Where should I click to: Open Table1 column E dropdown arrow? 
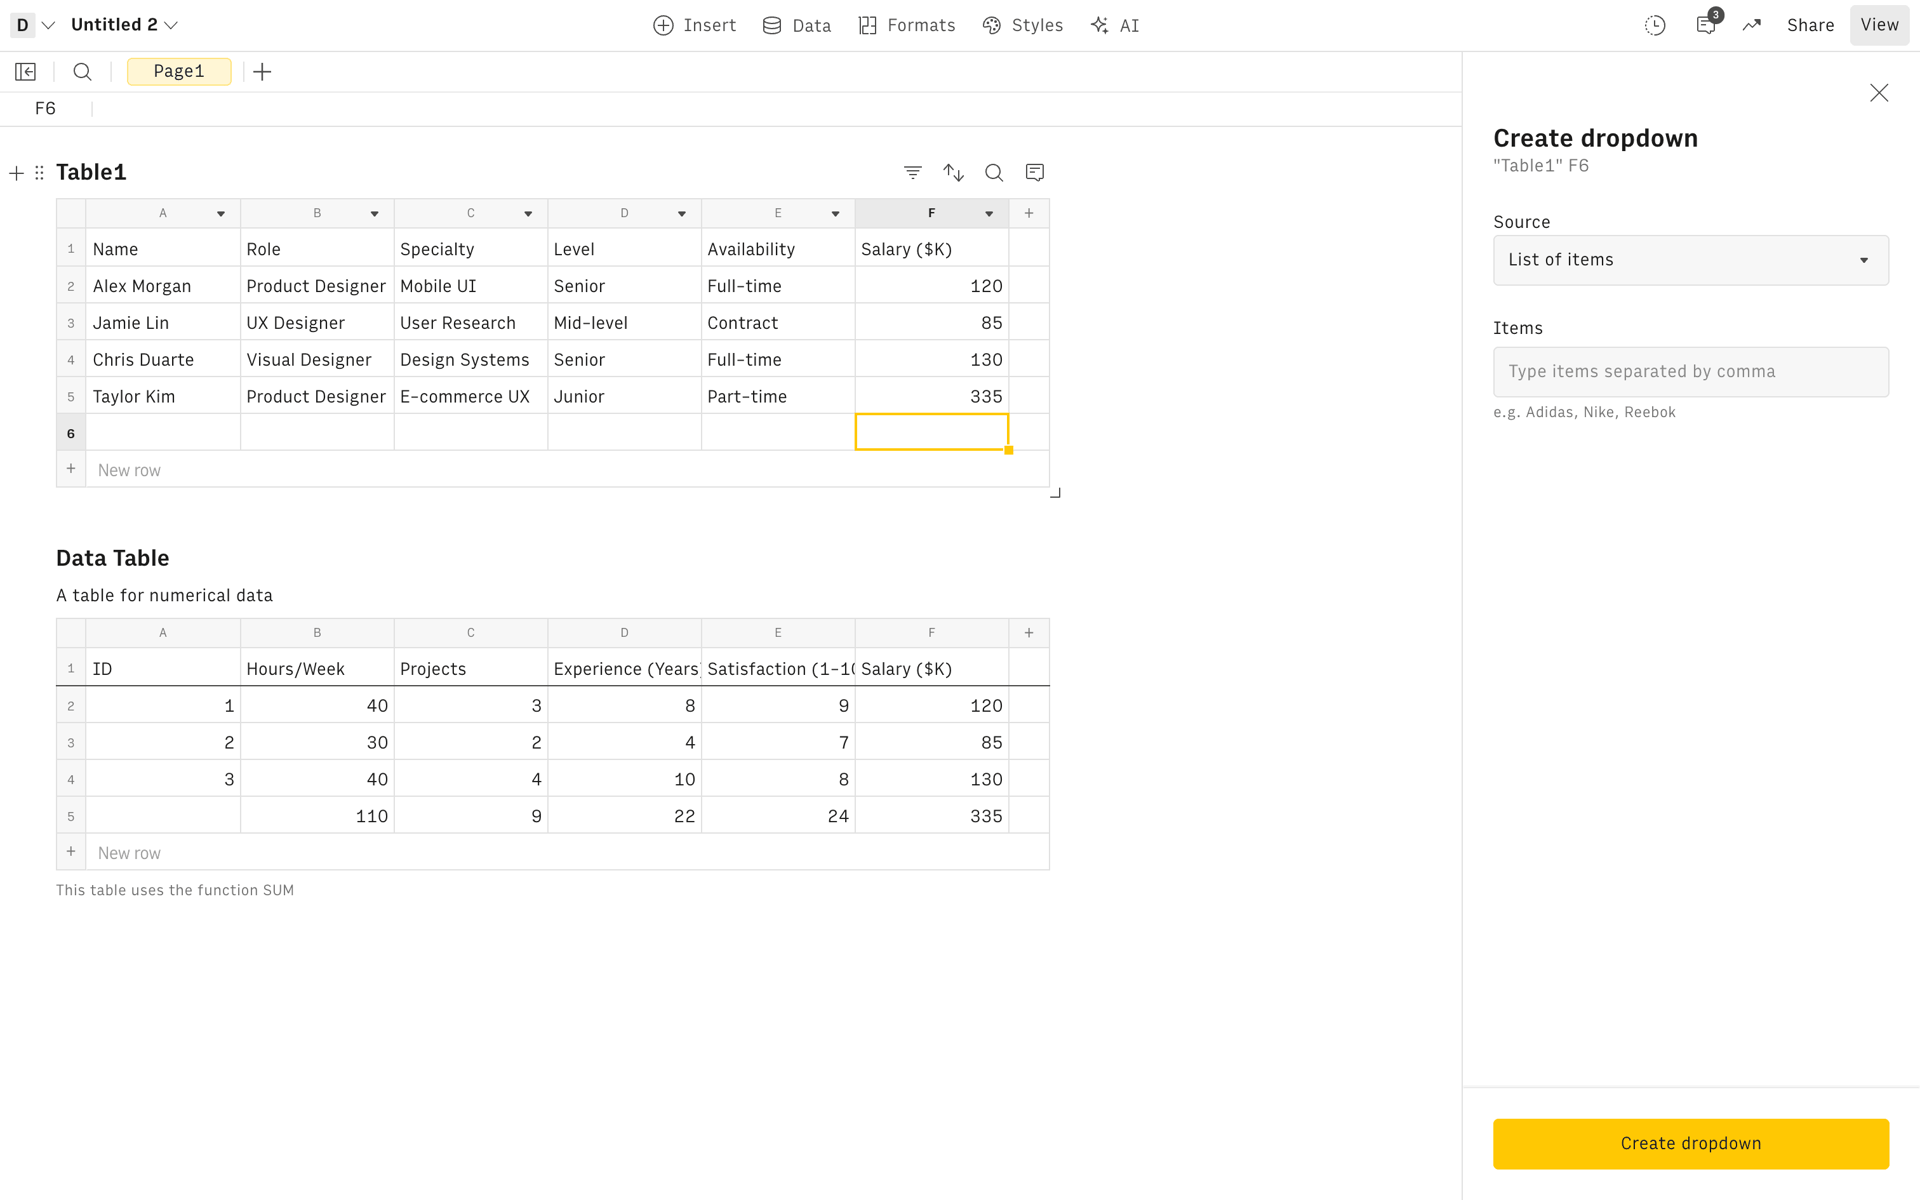(x=836, y=214)
